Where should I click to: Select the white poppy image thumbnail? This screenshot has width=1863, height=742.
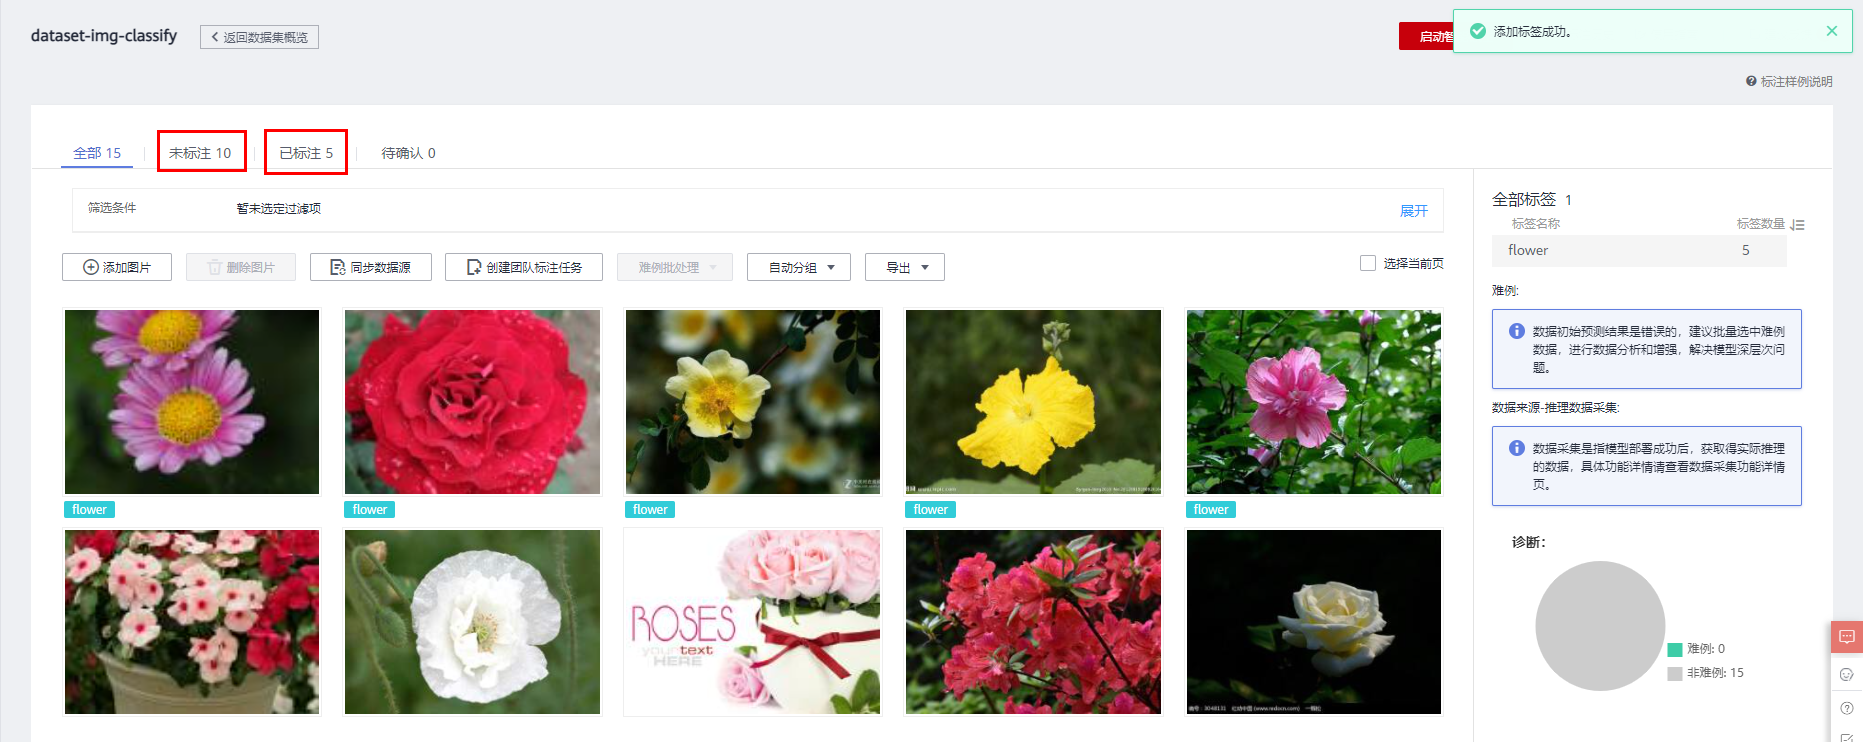pyautogui.click(x=472, y=622)
